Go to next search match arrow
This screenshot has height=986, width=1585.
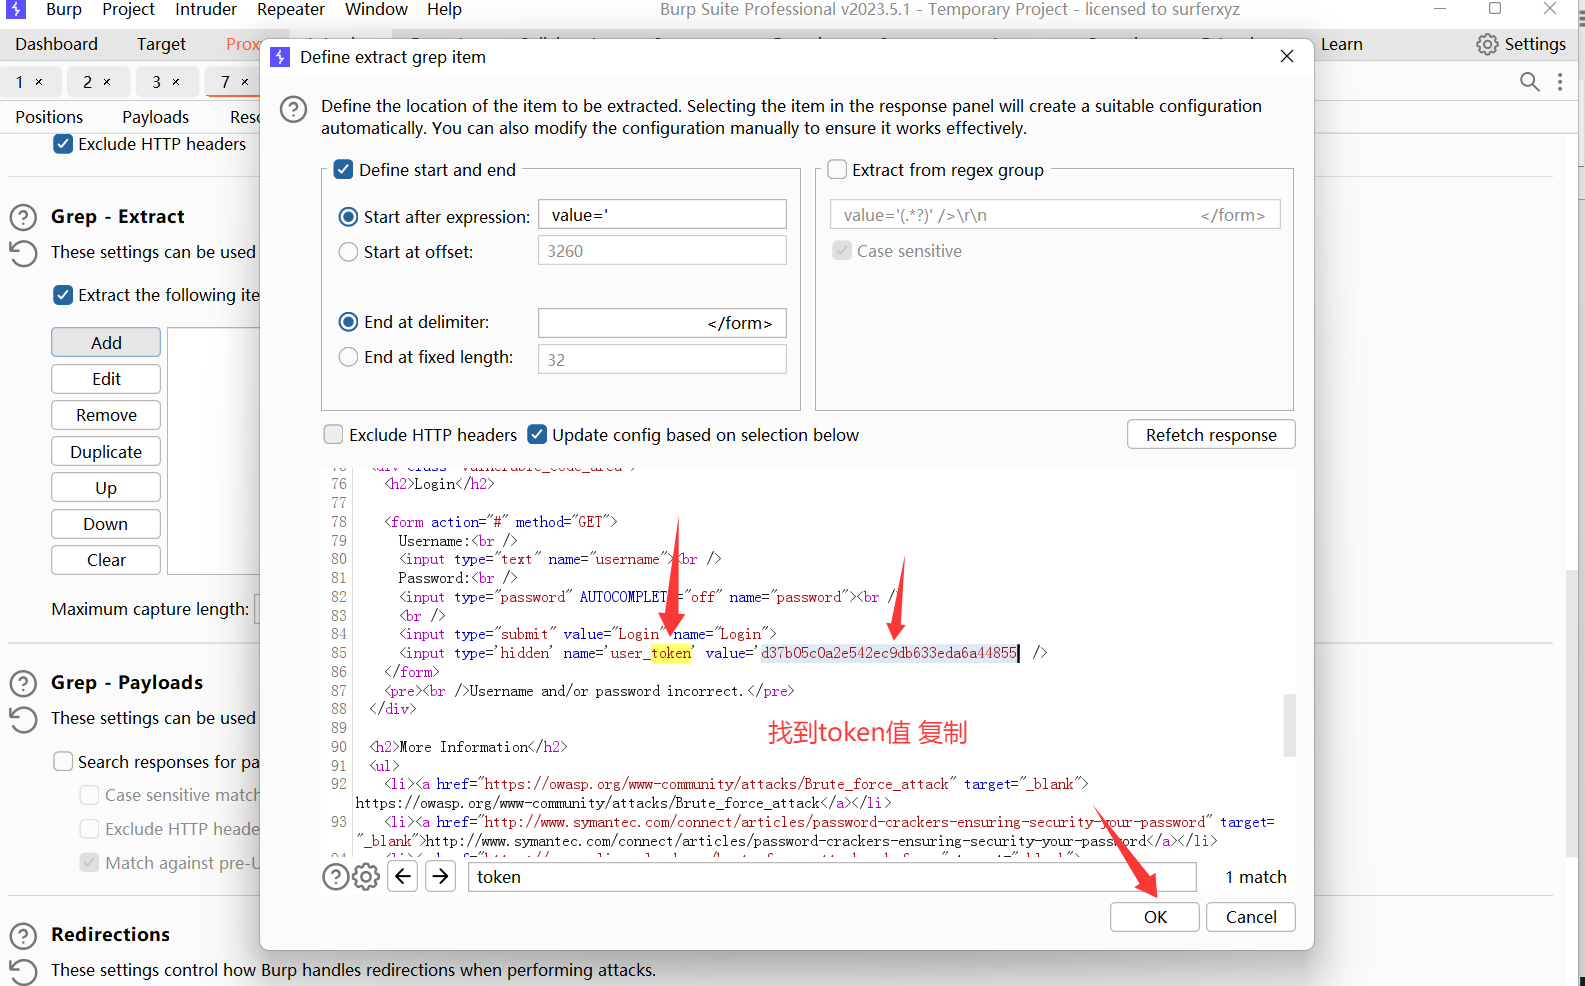441,877
